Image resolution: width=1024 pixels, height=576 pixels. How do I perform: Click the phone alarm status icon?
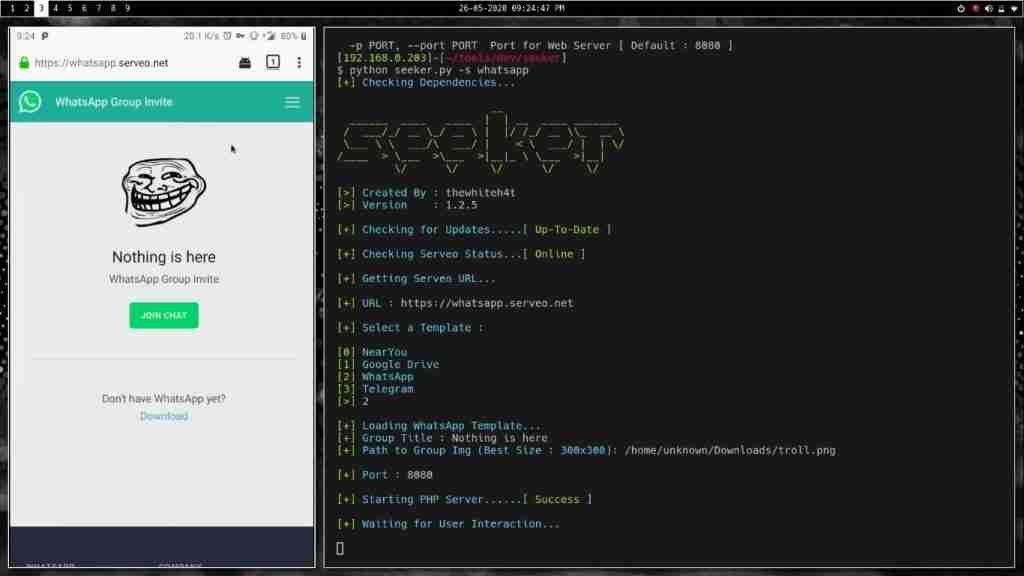tap(227, 36)
